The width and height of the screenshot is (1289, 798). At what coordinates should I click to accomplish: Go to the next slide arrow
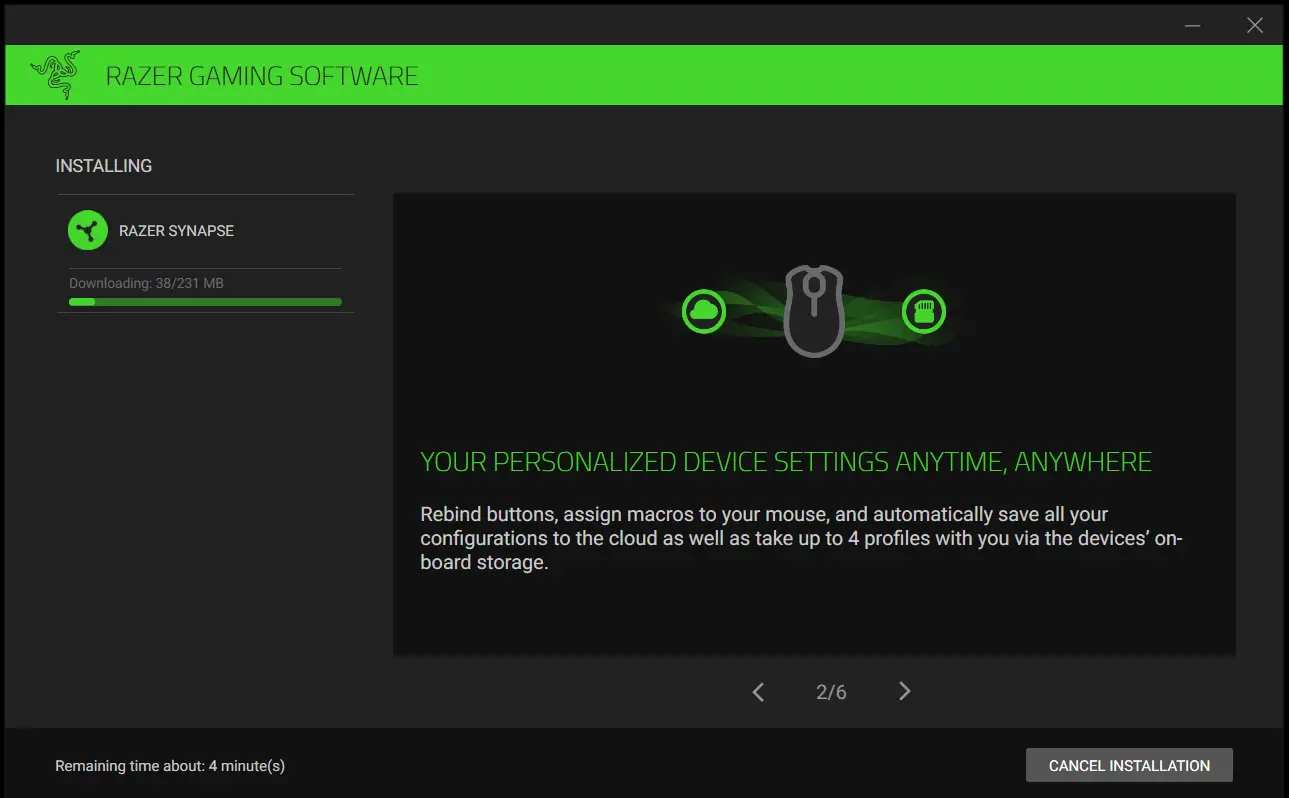904,691
